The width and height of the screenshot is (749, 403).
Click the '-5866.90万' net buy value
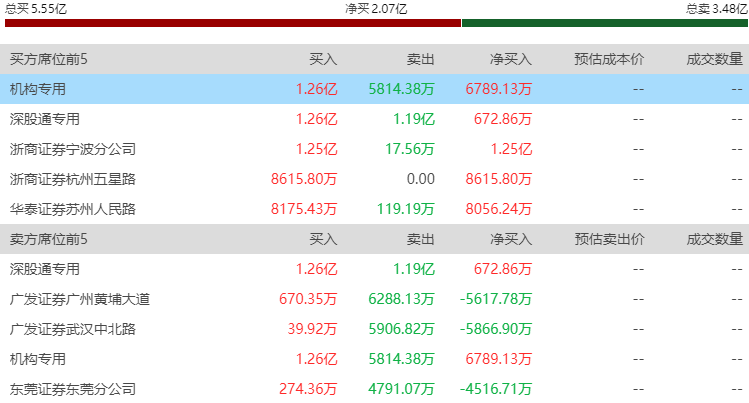(496, 329)
